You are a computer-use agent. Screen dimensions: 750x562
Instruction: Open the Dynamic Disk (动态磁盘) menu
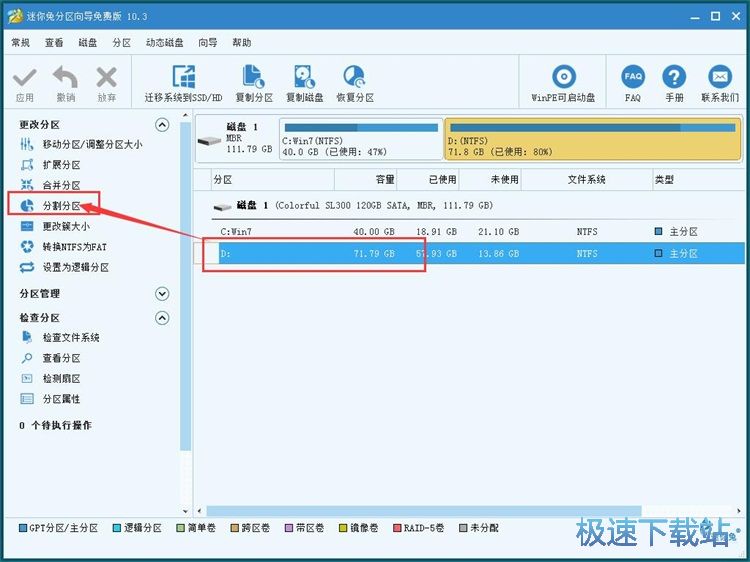click(165, 43)
